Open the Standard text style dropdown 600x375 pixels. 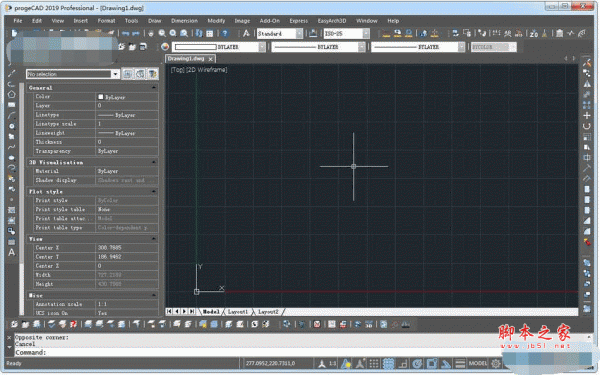coord(280,34)
